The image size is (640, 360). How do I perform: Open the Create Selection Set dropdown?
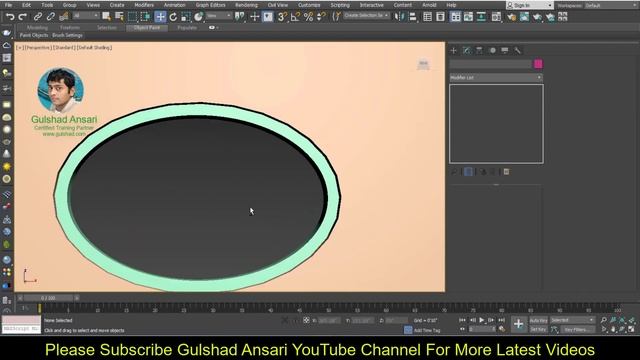tap(366, 16)
